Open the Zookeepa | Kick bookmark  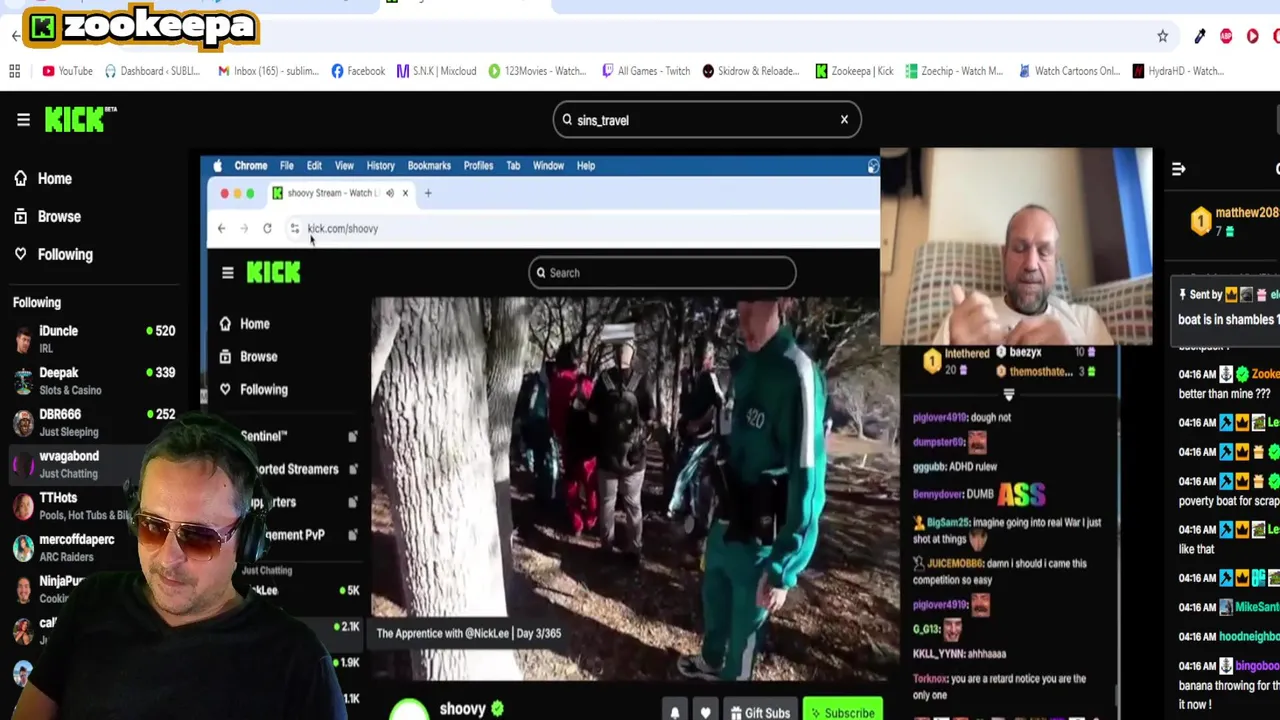(x=854, y=71)
